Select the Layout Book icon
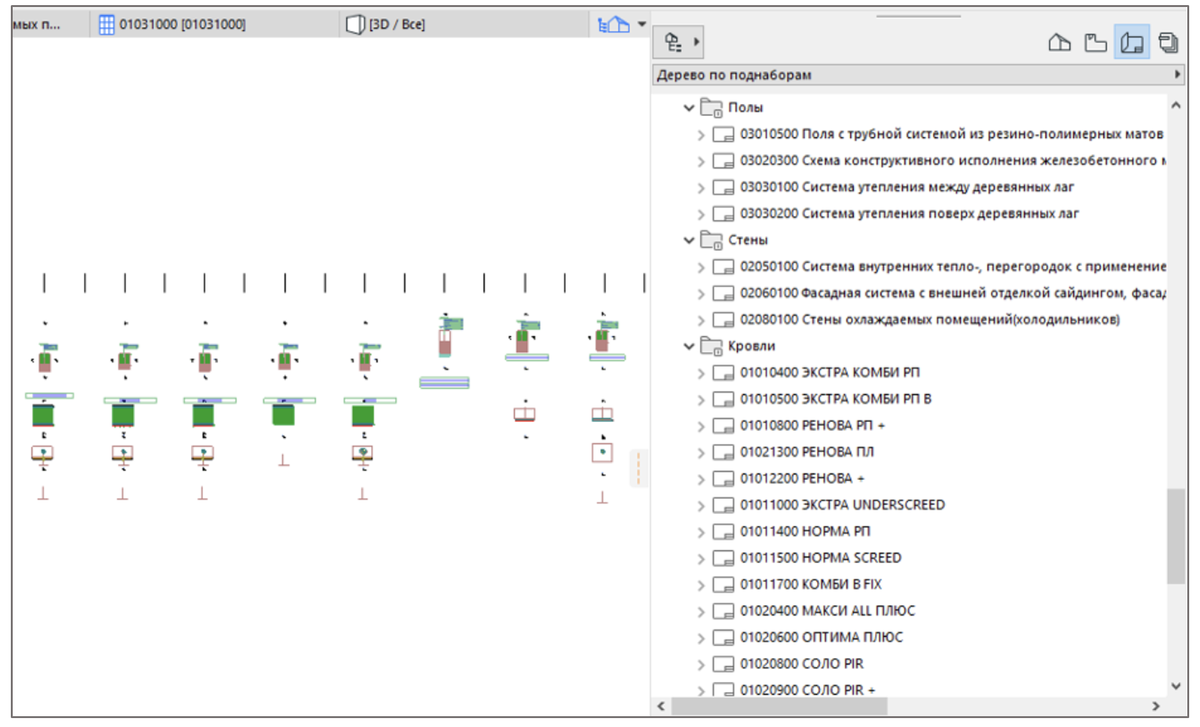This screenshot has width=1200, height=727. click(x=1132, y=43)
